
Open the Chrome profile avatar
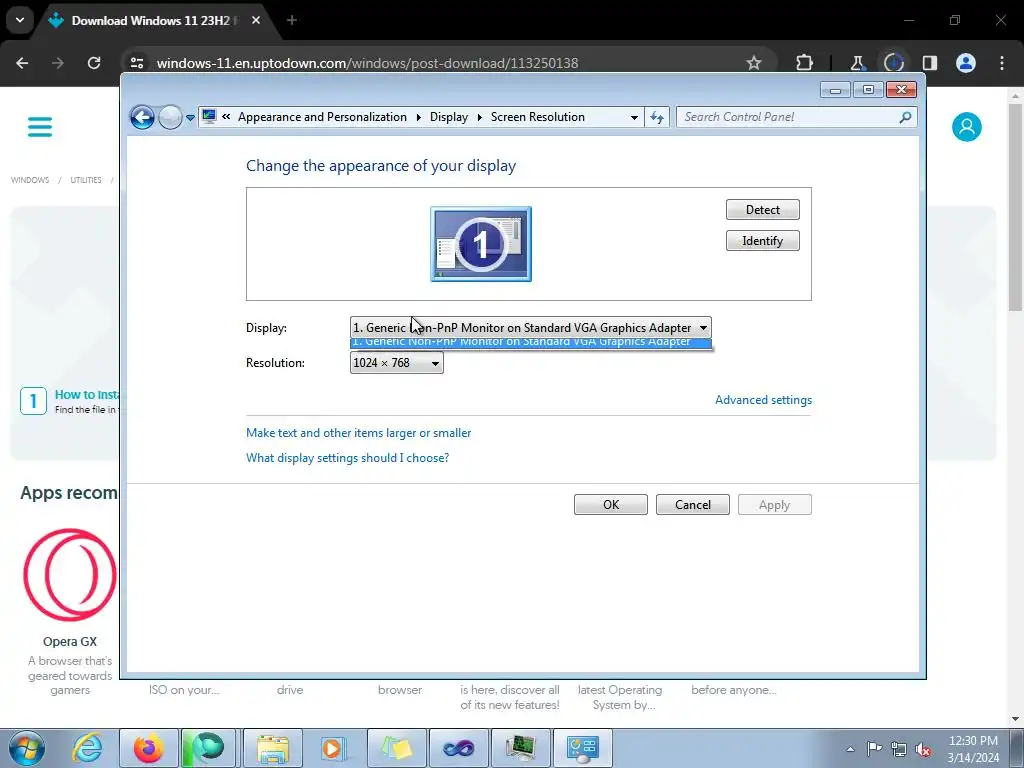pos(966,63)
